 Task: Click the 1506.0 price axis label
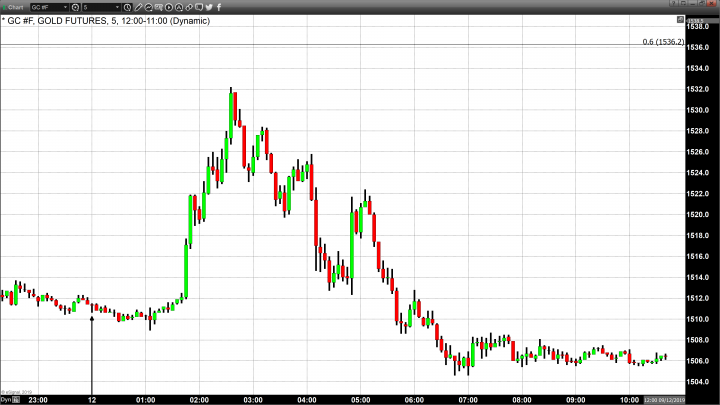click(698, 361)
